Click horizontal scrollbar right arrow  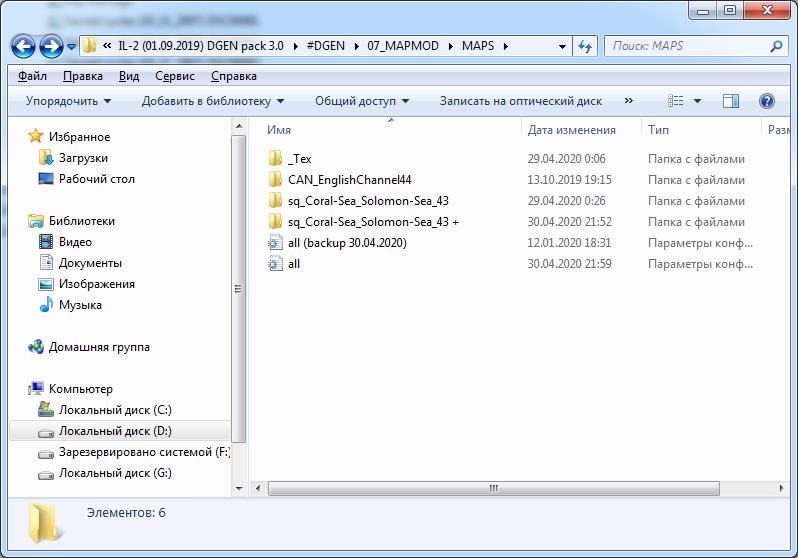[x=781, y=488]
